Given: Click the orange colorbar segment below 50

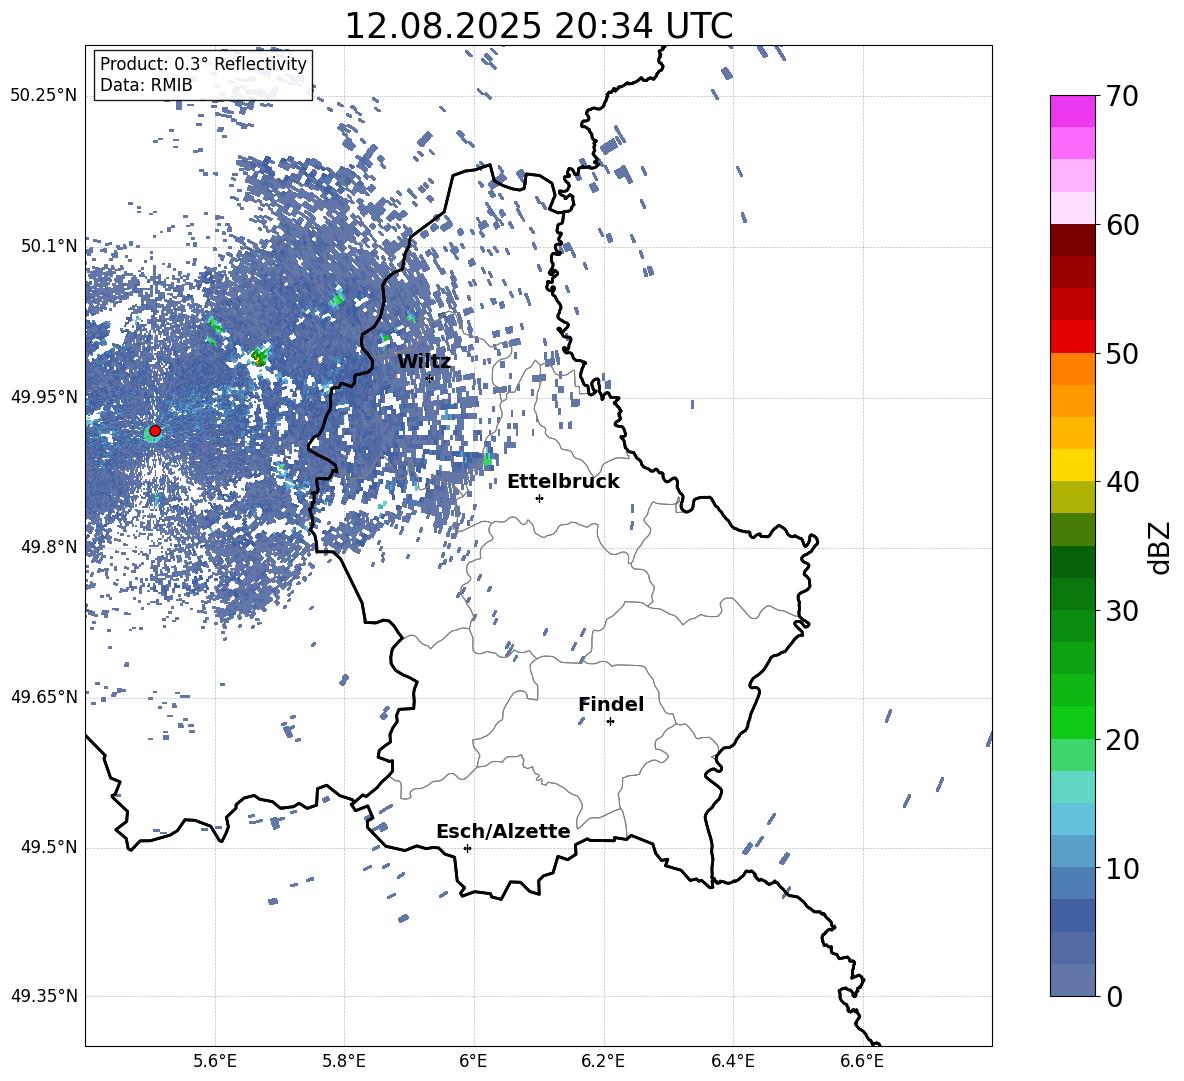Looking at the screenshot, I should point(1072,369).
